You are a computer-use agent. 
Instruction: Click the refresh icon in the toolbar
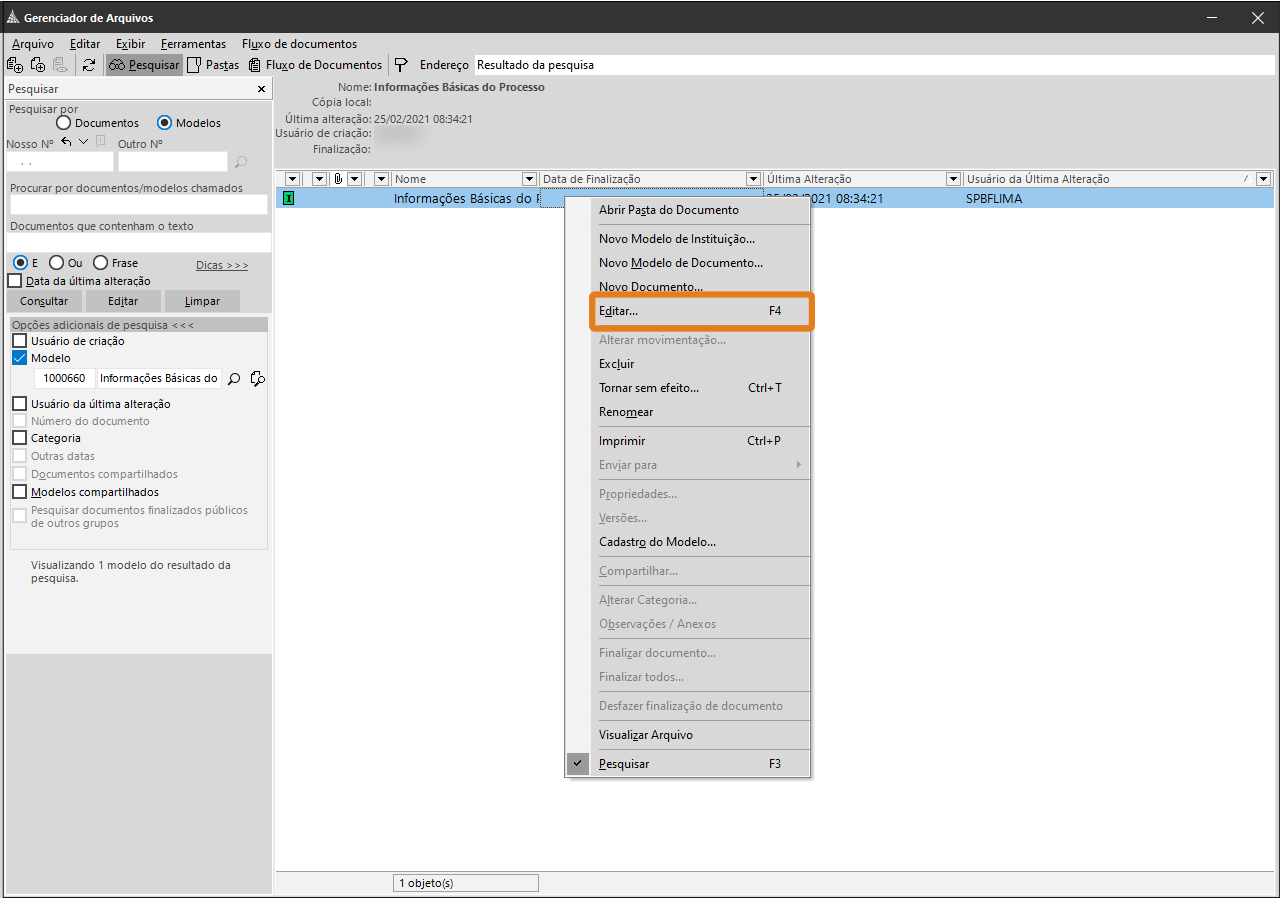89,65
